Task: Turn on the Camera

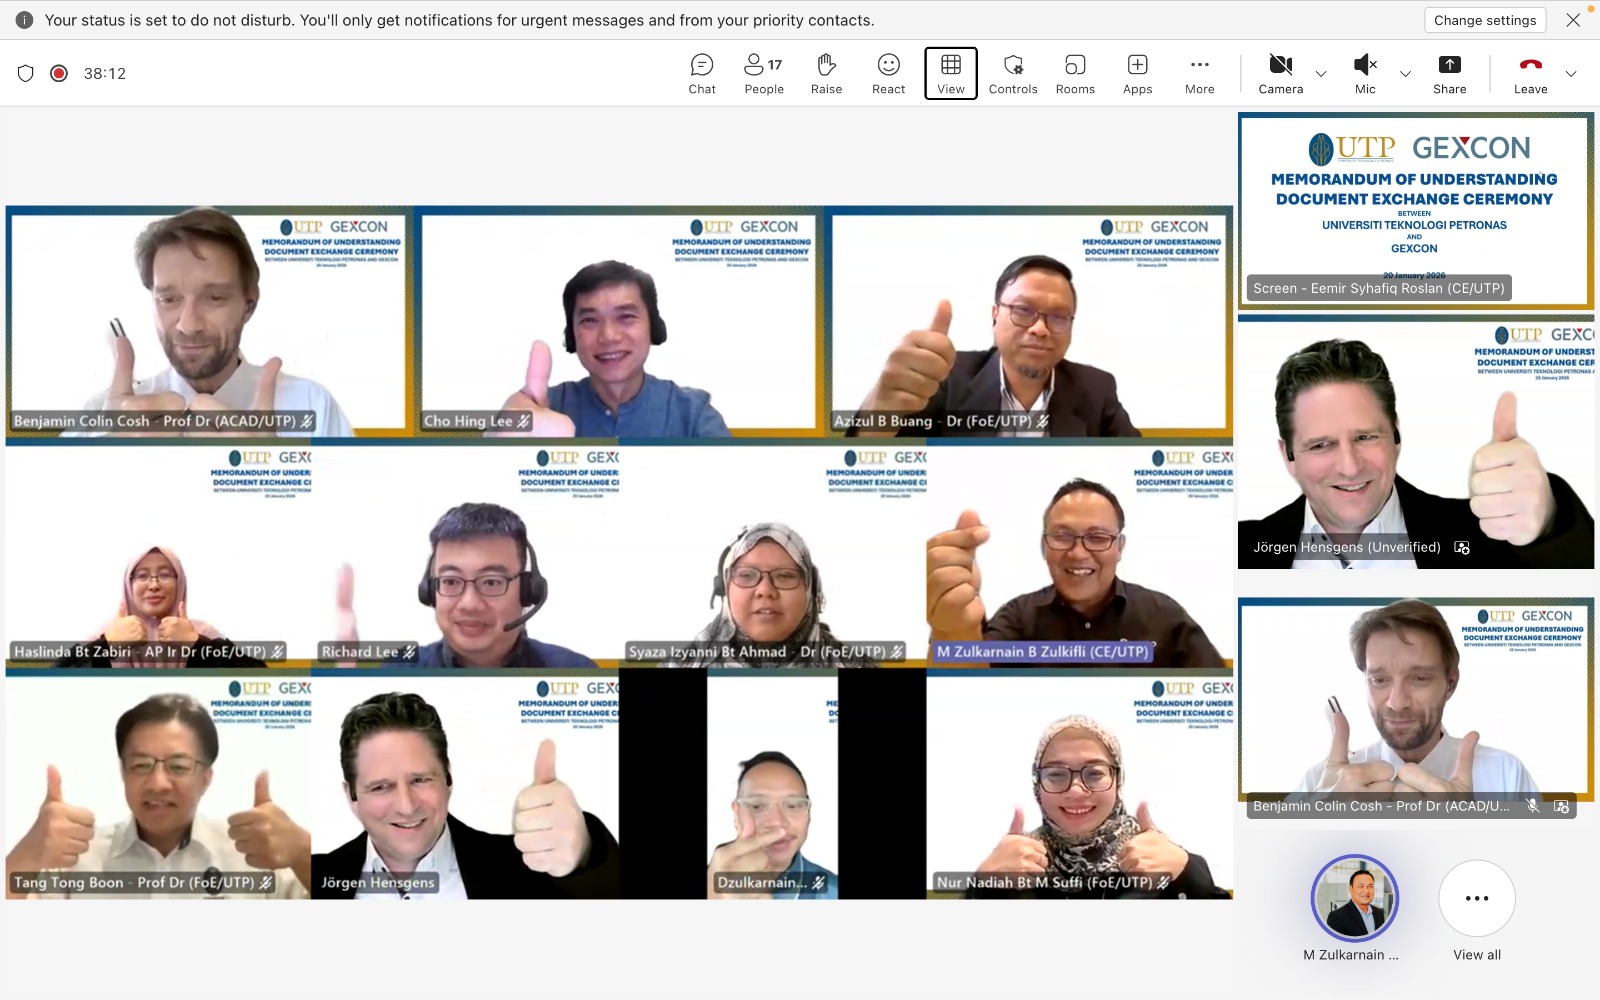Action: (x=1280, y=74)
